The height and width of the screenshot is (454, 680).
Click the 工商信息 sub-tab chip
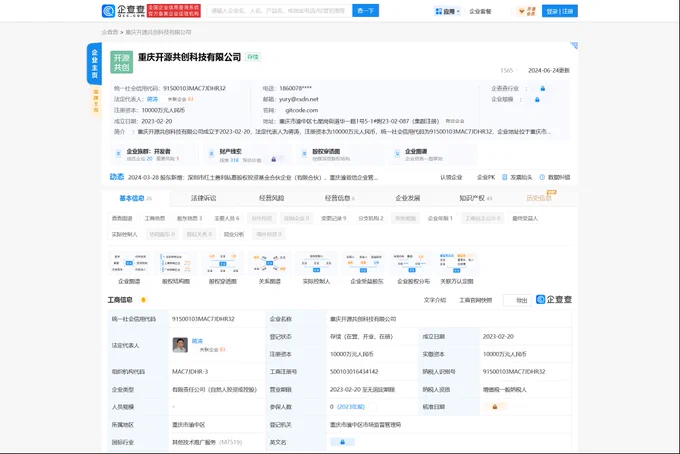[155, 219]
